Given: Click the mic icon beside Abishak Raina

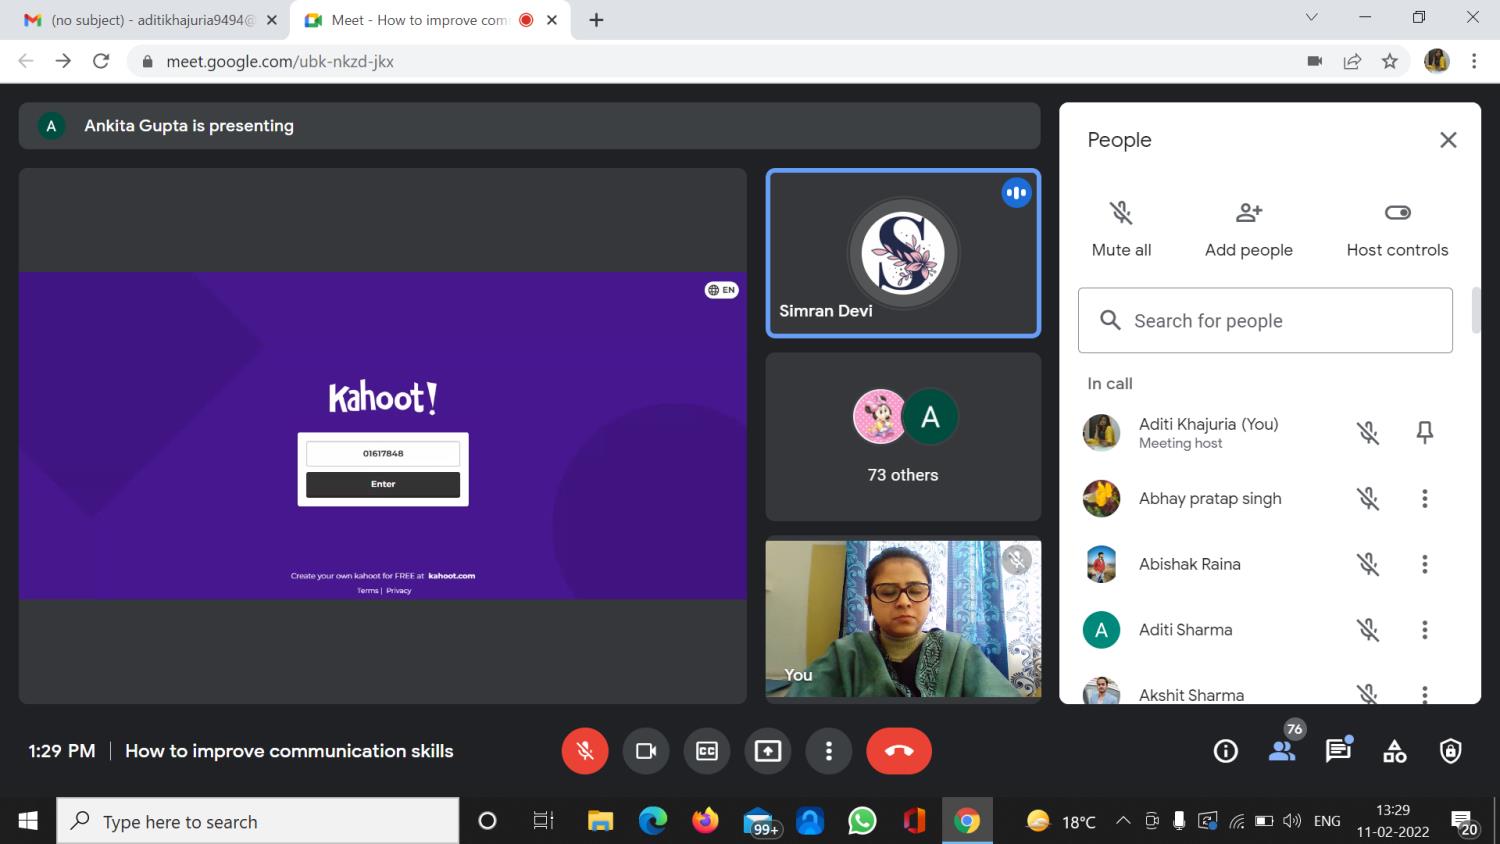Looking at the screenshot, I should [x=1368, y=564].
